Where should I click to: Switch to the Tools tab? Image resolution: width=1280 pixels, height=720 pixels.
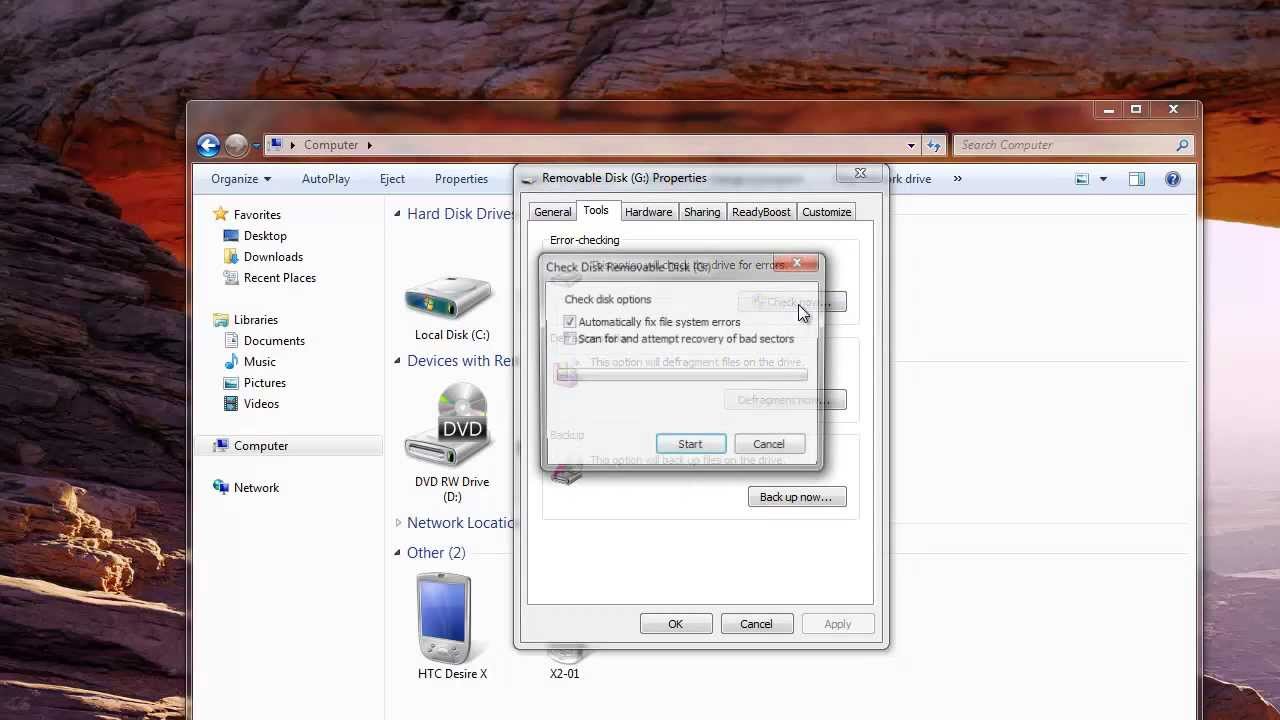point(596,210)
